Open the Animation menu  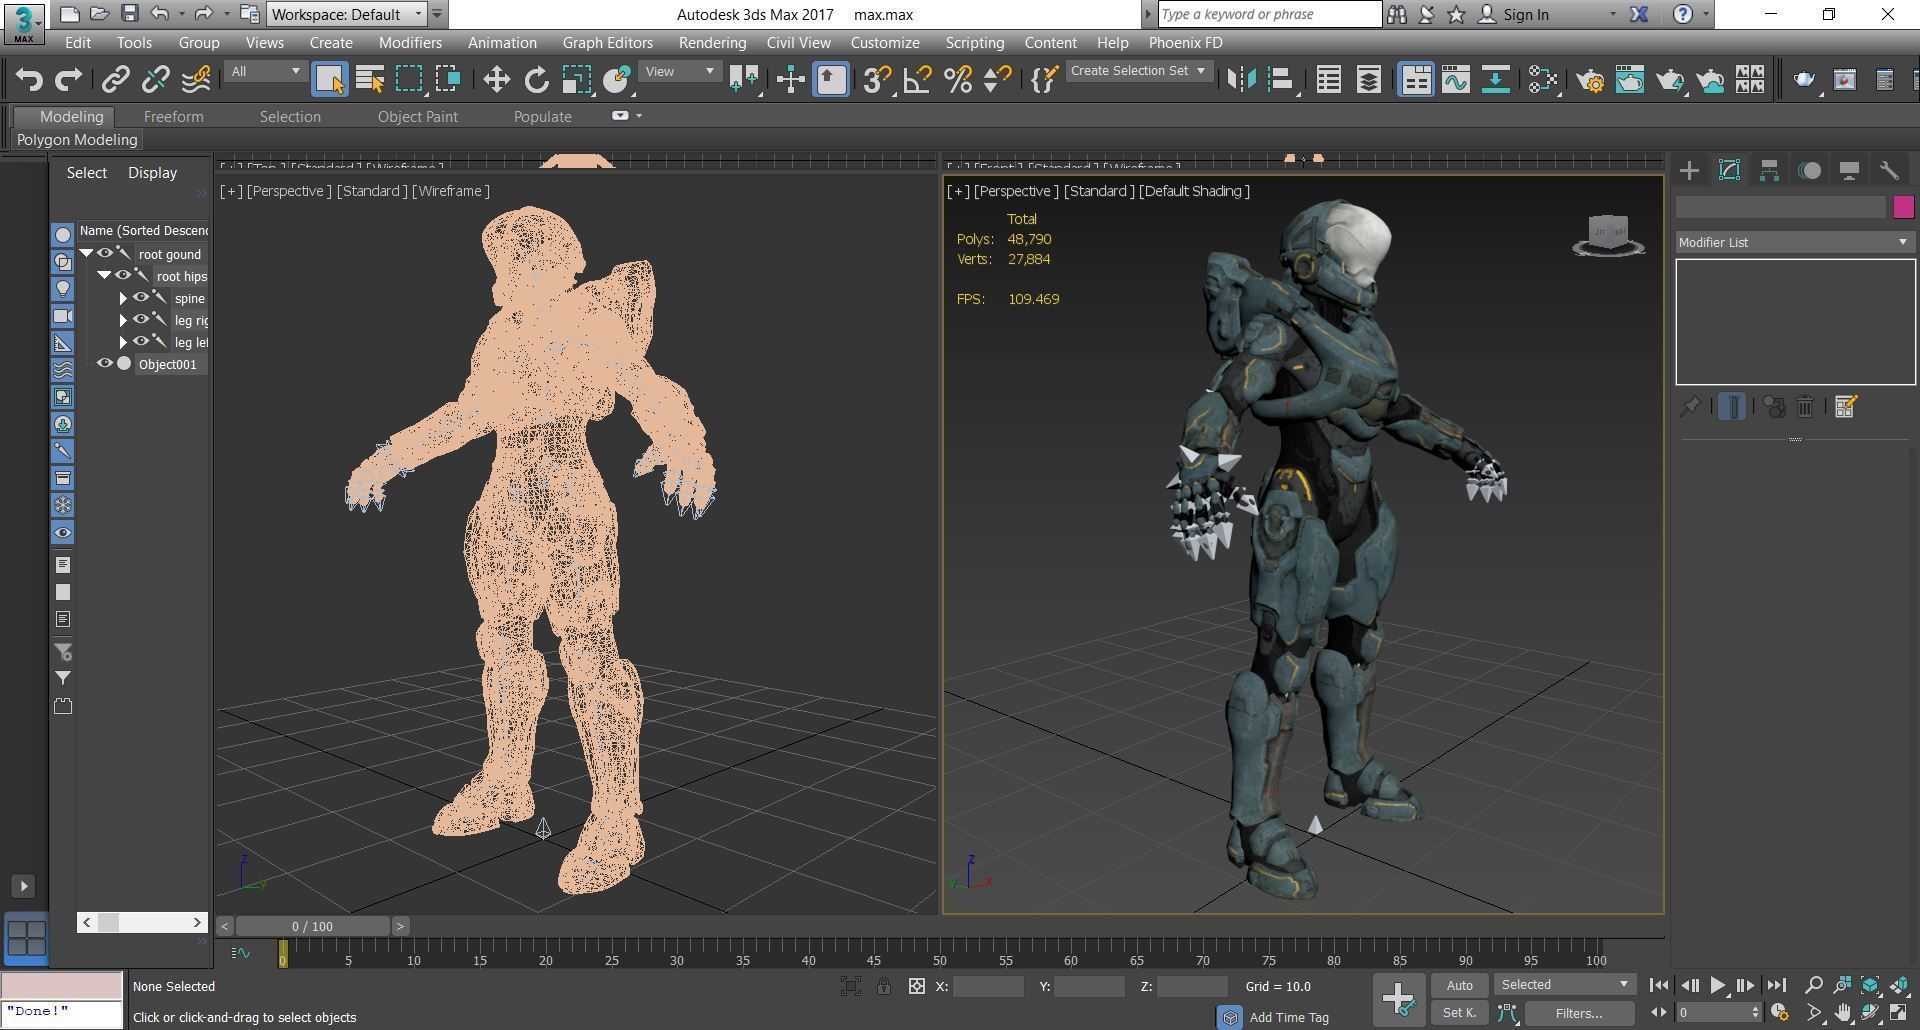click(x=502, y=43)
